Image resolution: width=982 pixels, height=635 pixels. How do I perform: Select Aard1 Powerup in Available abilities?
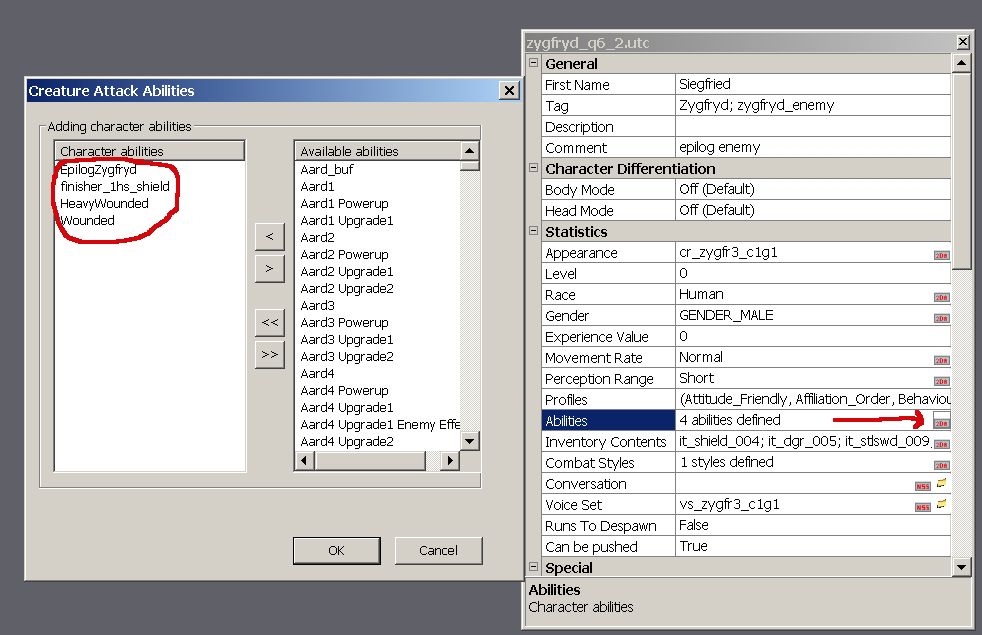coord(344,203)
